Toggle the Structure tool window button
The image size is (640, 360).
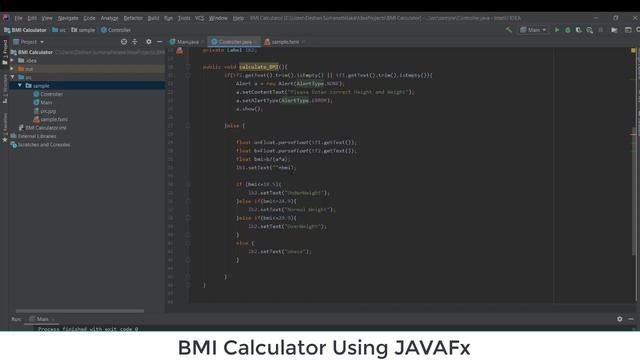coord(5,89)
